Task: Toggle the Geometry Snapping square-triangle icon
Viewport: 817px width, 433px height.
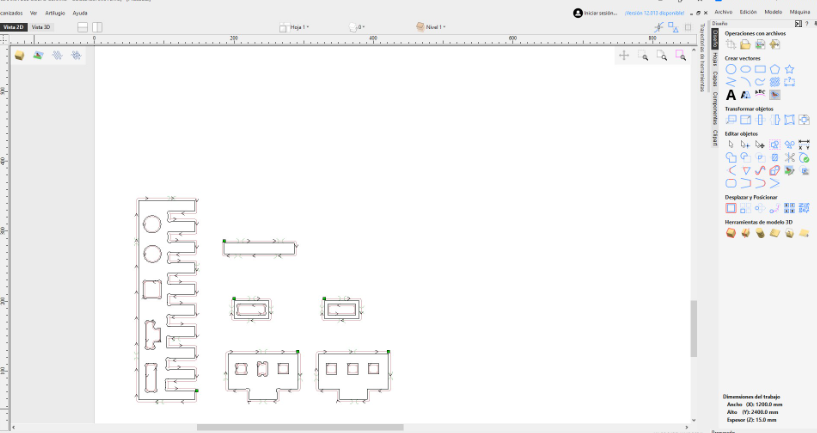Action: [x=673, y=27]
